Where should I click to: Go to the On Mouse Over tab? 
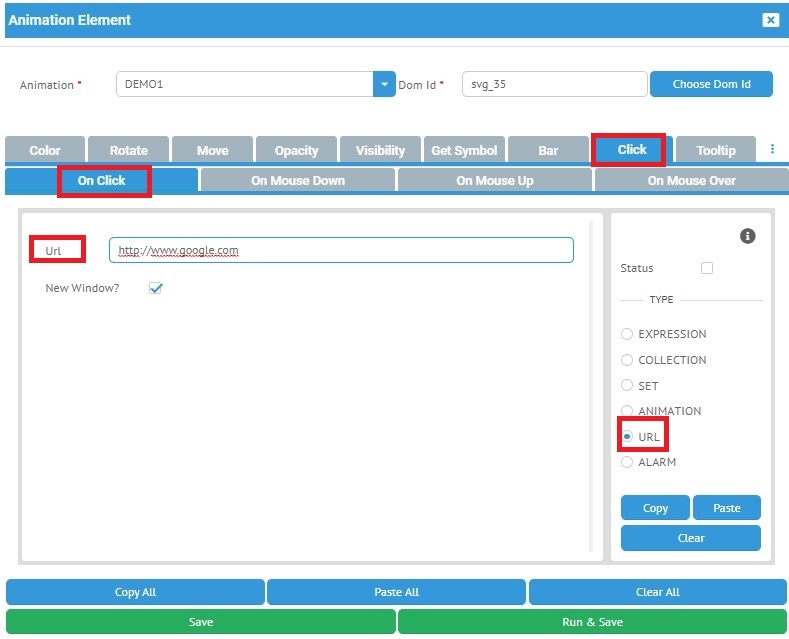point(691,181)
